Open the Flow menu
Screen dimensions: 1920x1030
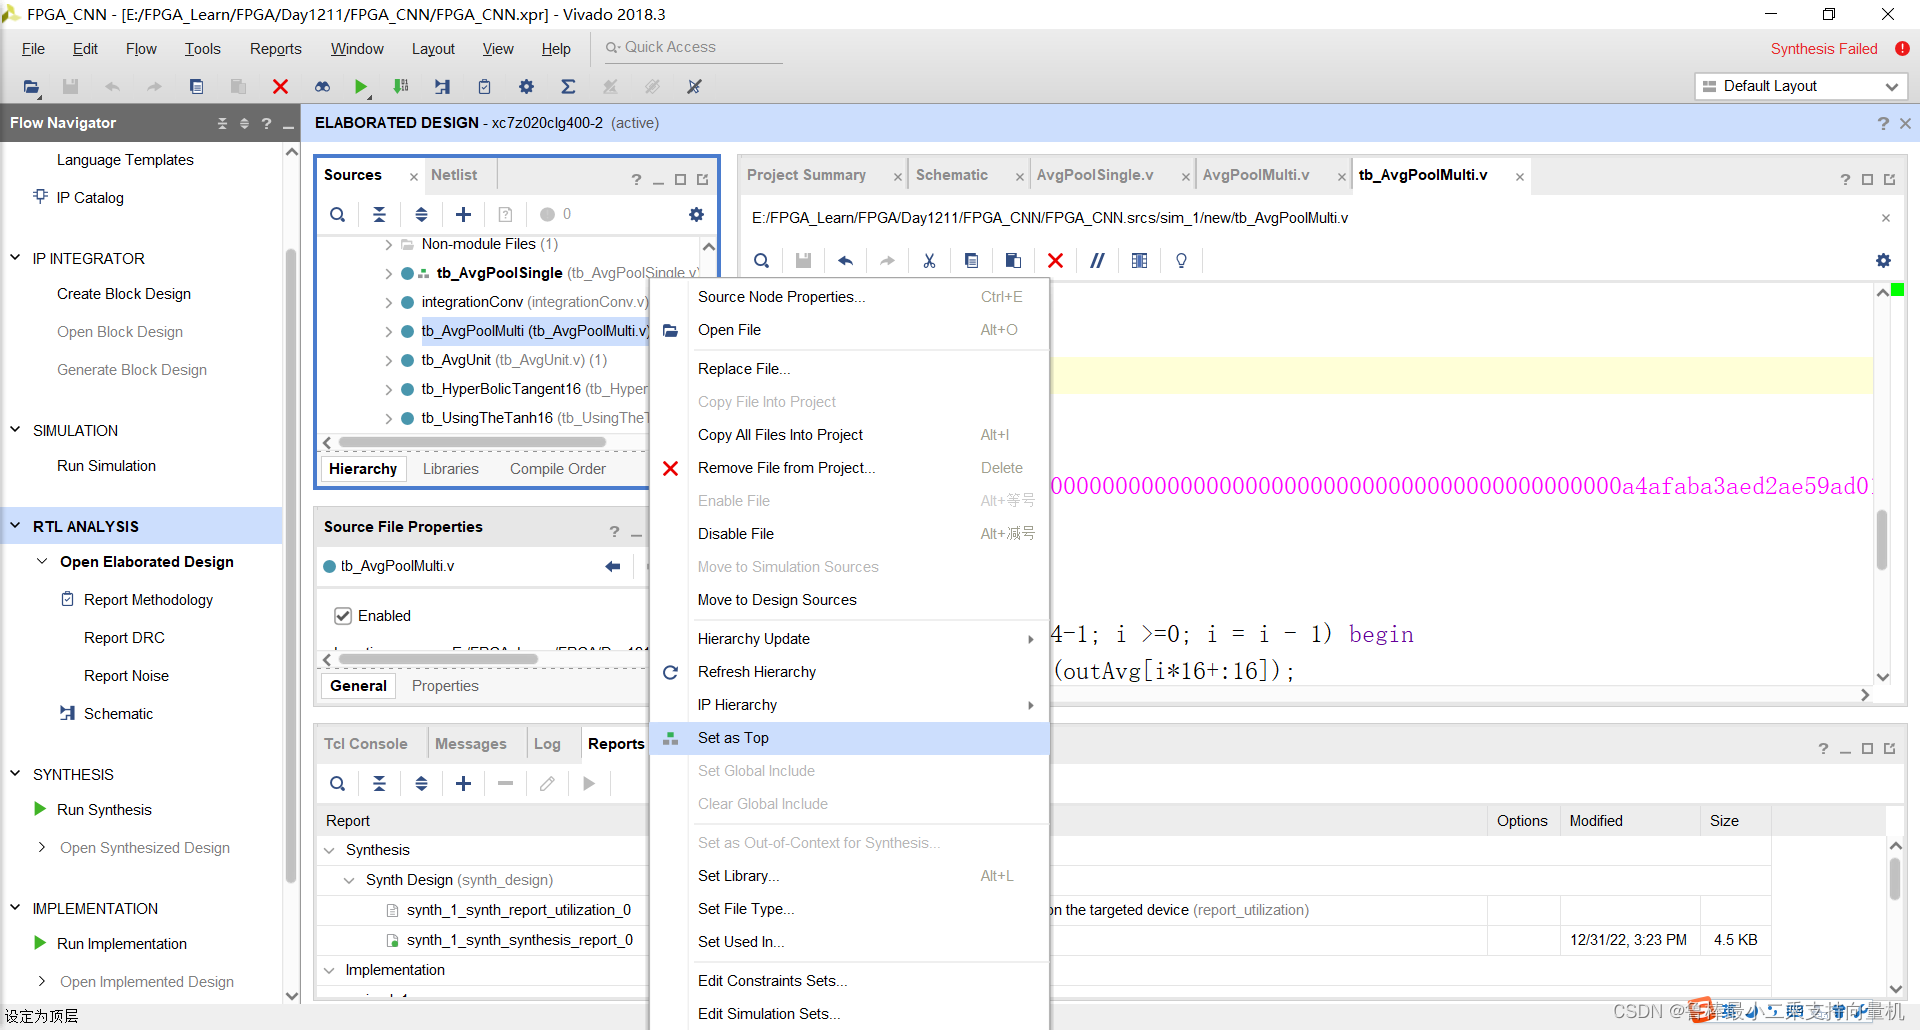coord(141,49)
